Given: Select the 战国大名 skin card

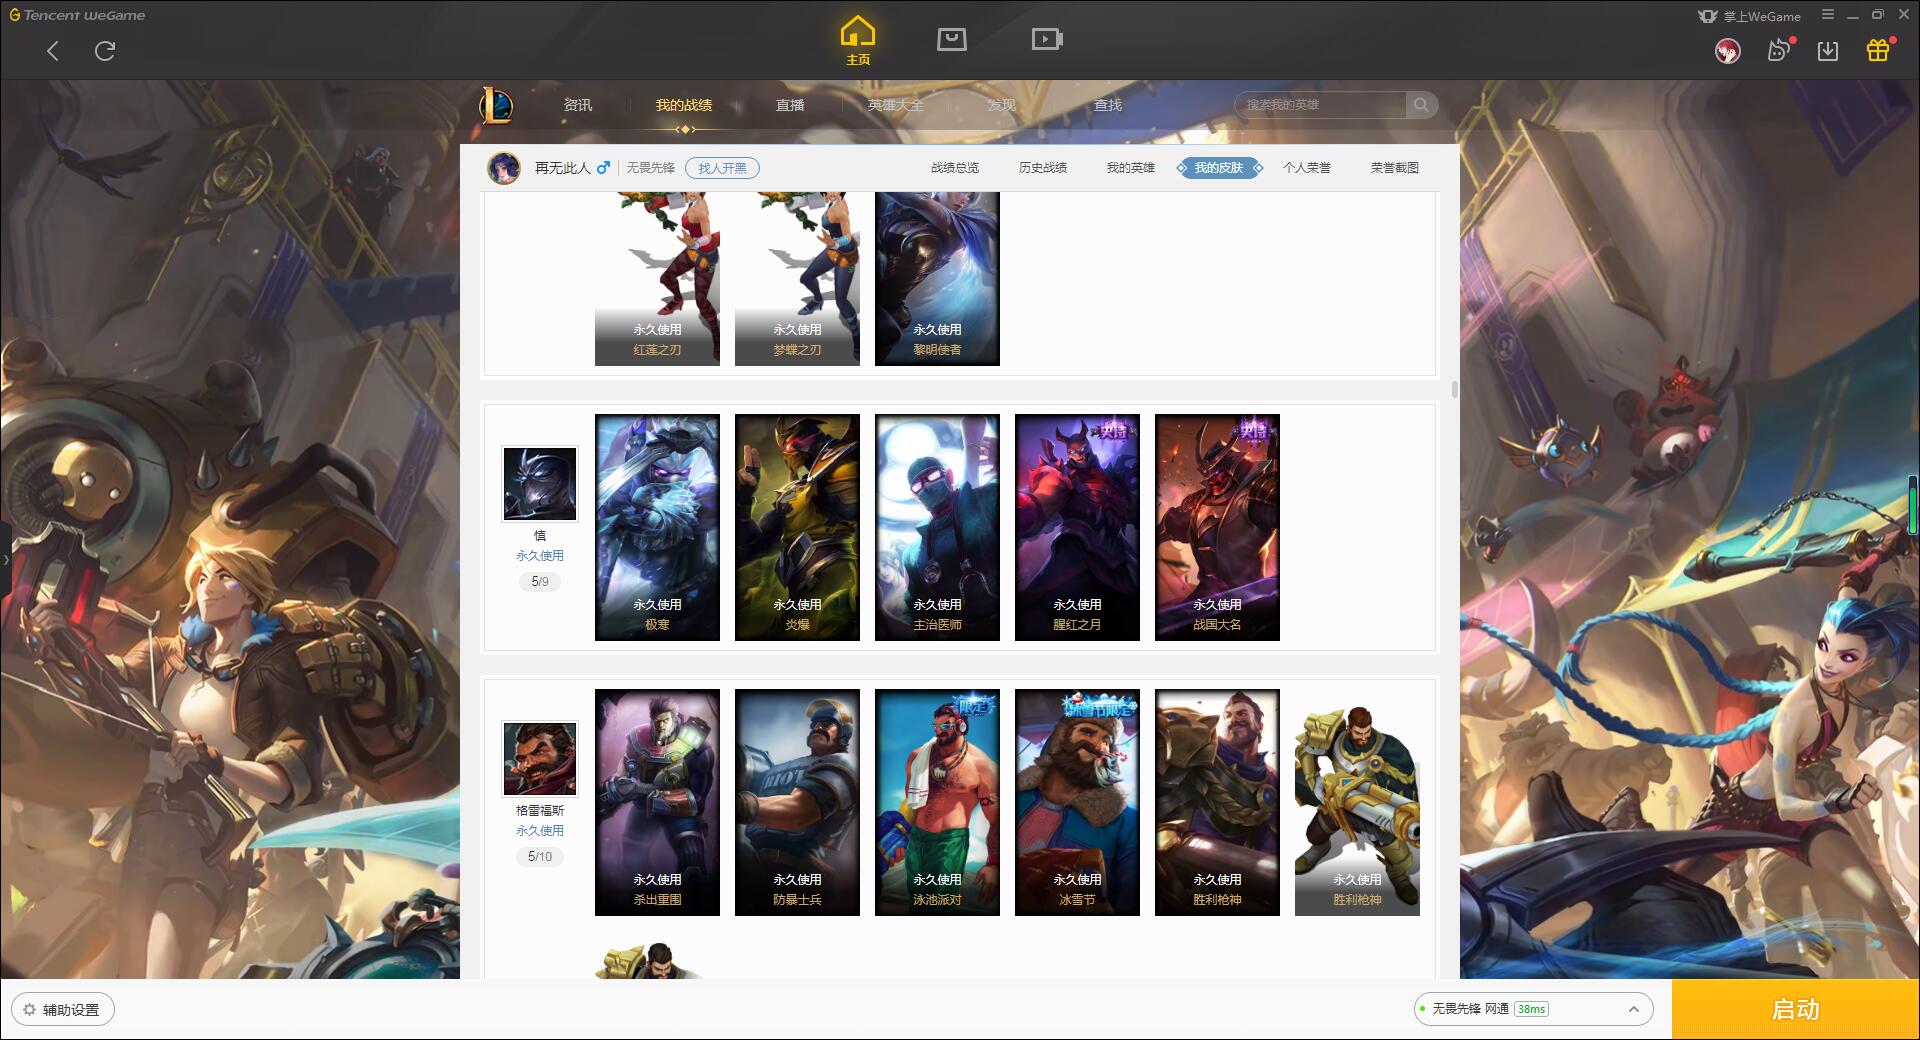Looking at the screenshot, I should coord(1217,527).
